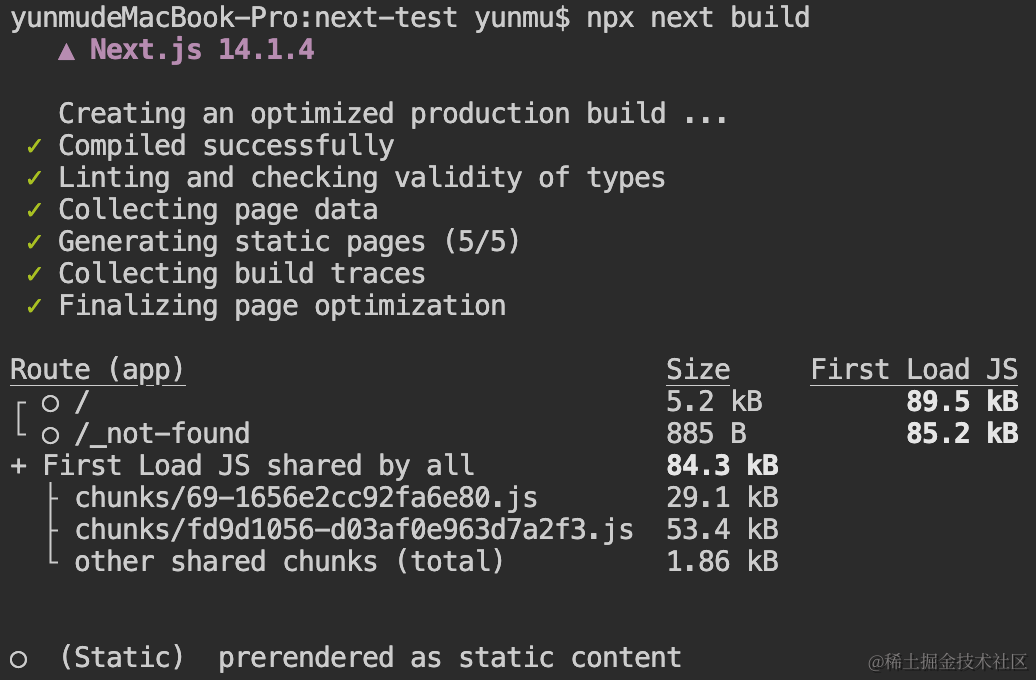Click checkmark beside Compiled successfully
This screenshot has width=1036, height=680.
(x=34, y=146)
